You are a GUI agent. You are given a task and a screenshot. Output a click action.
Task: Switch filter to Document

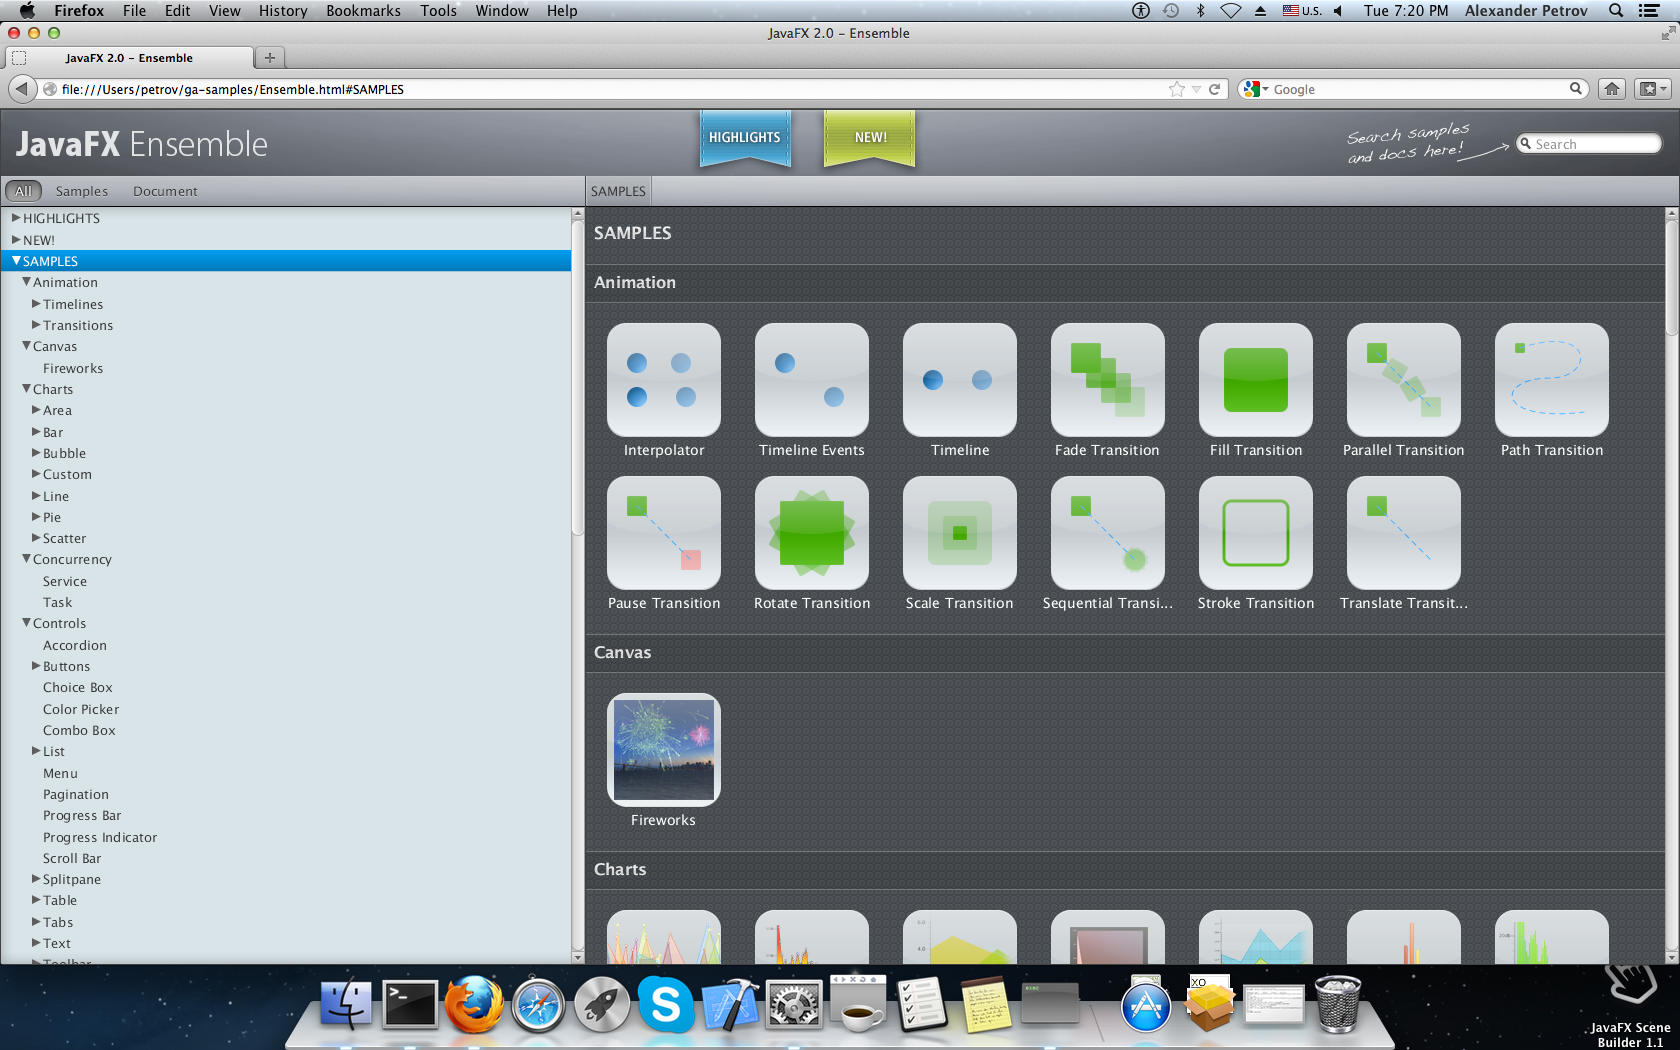(165, 191)
